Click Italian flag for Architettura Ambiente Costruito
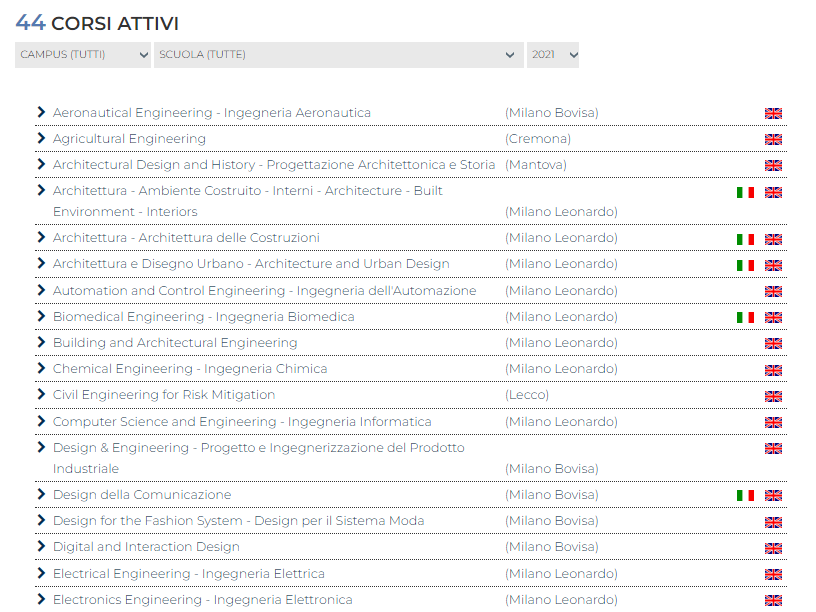 pyautogui.click(x=745, y=193)
